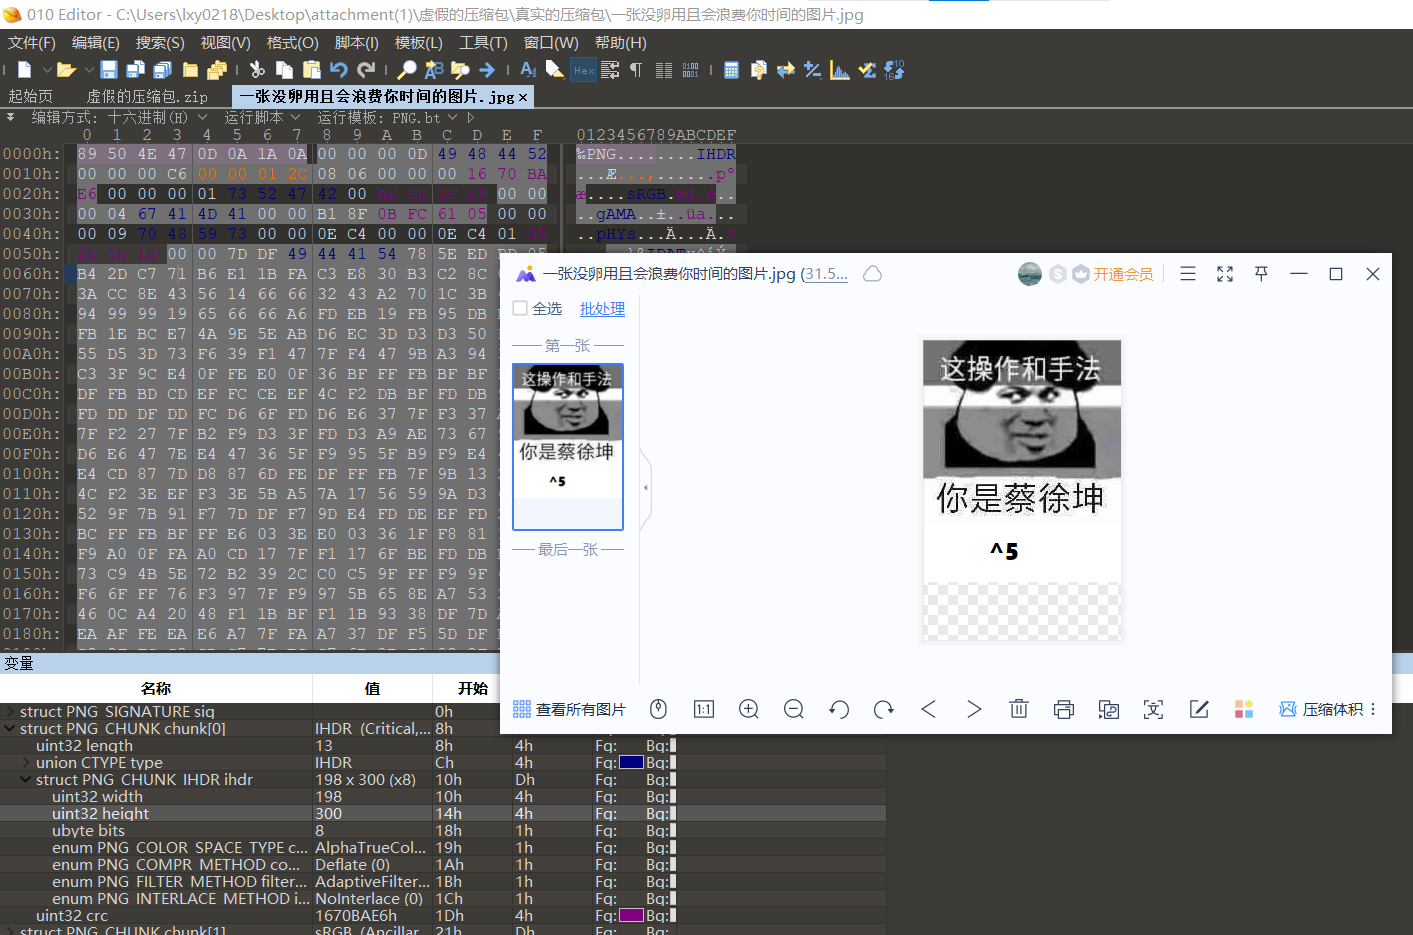The width and height of the screenshot is (1413, 935).
Task: Pin the image viewer window on top
Action: click(1261, 274)
